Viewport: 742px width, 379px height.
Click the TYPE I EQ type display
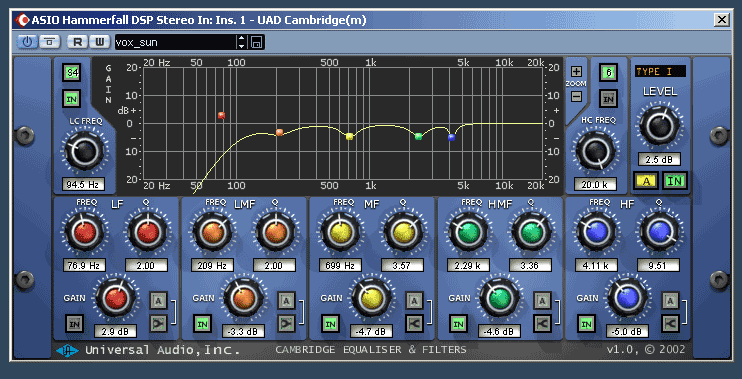click(660, 71)
